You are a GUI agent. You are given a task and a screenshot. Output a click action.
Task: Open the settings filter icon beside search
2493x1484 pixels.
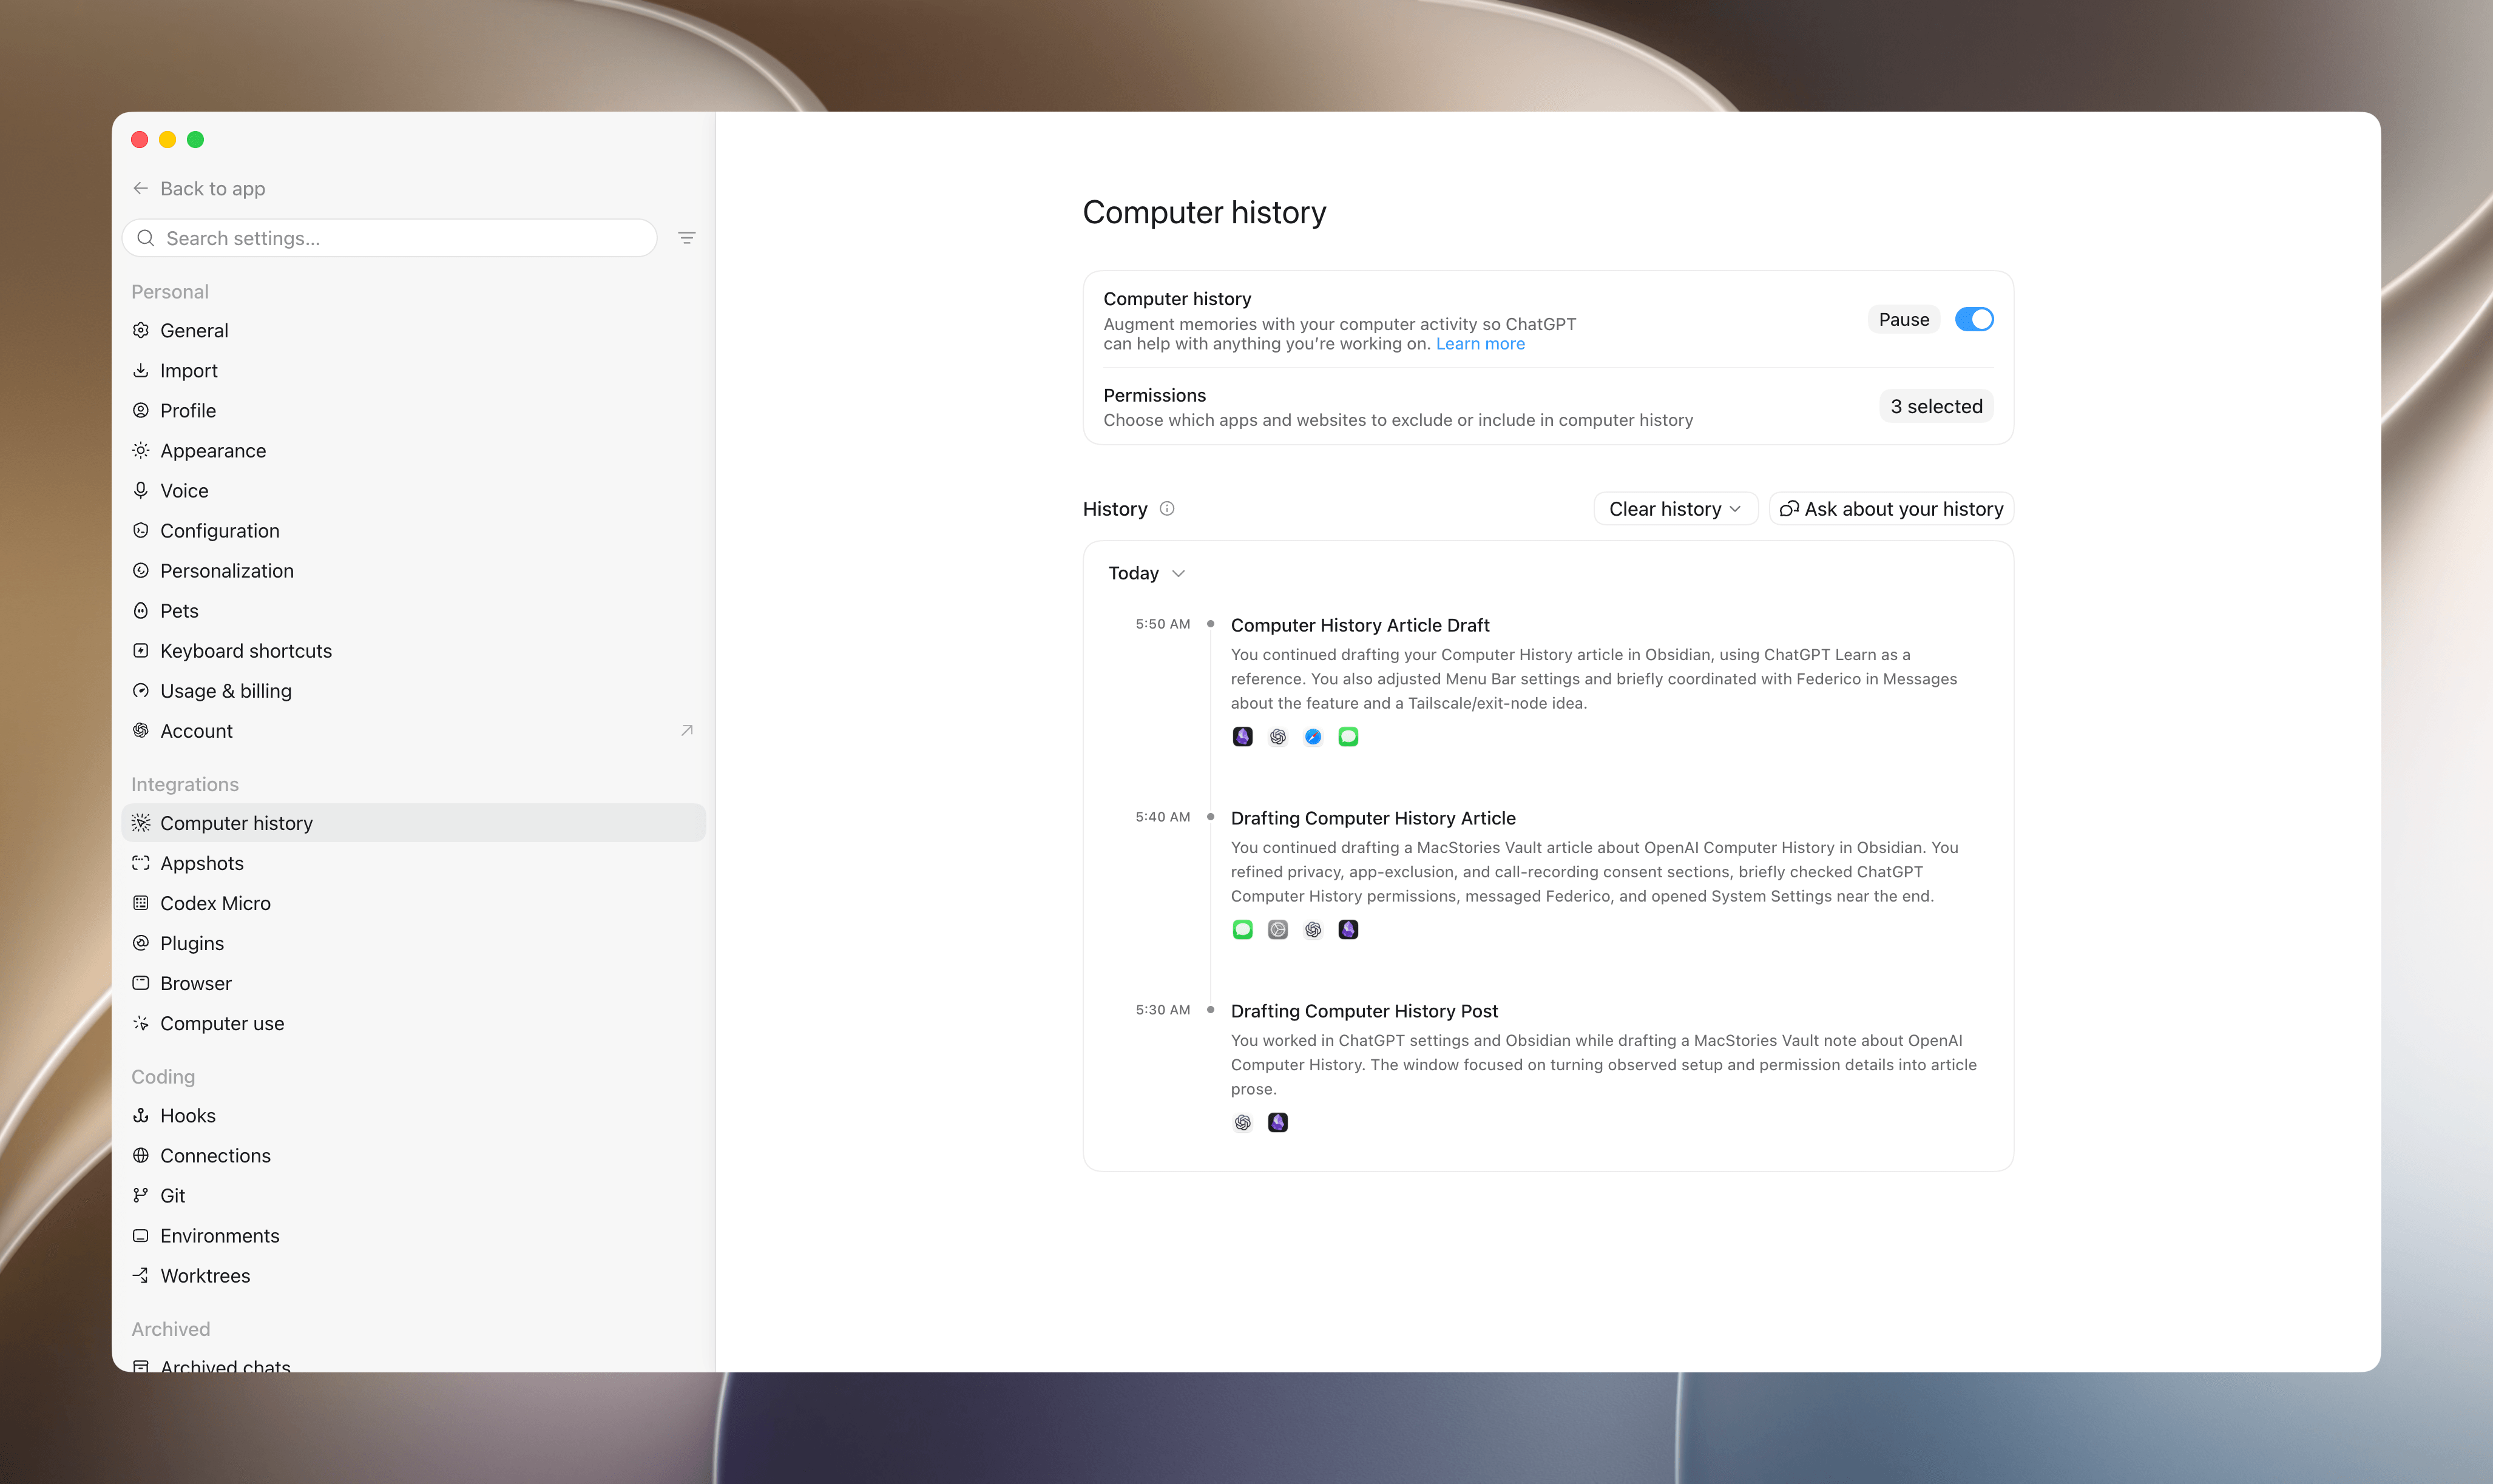tap(686, 238)
